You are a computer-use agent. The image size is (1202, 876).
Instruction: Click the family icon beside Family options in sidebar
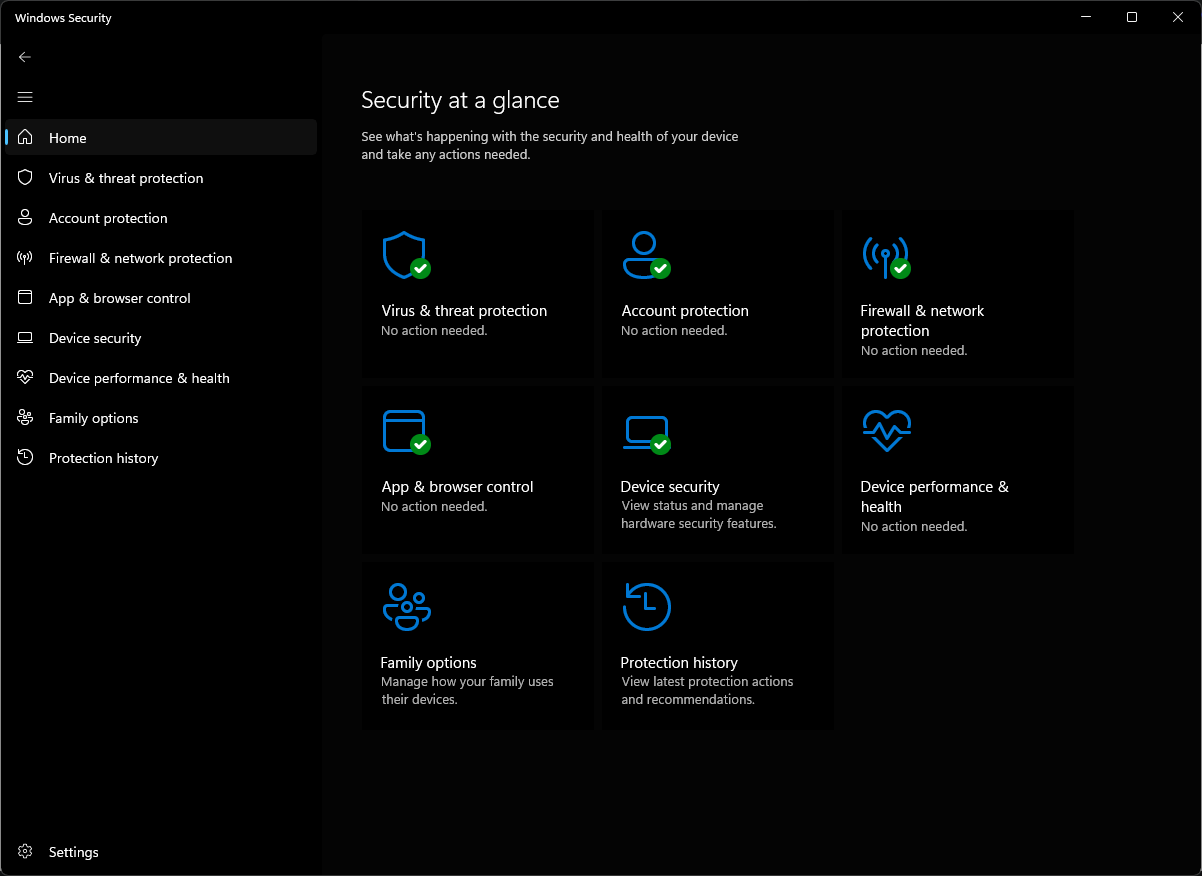coord(25,418)
